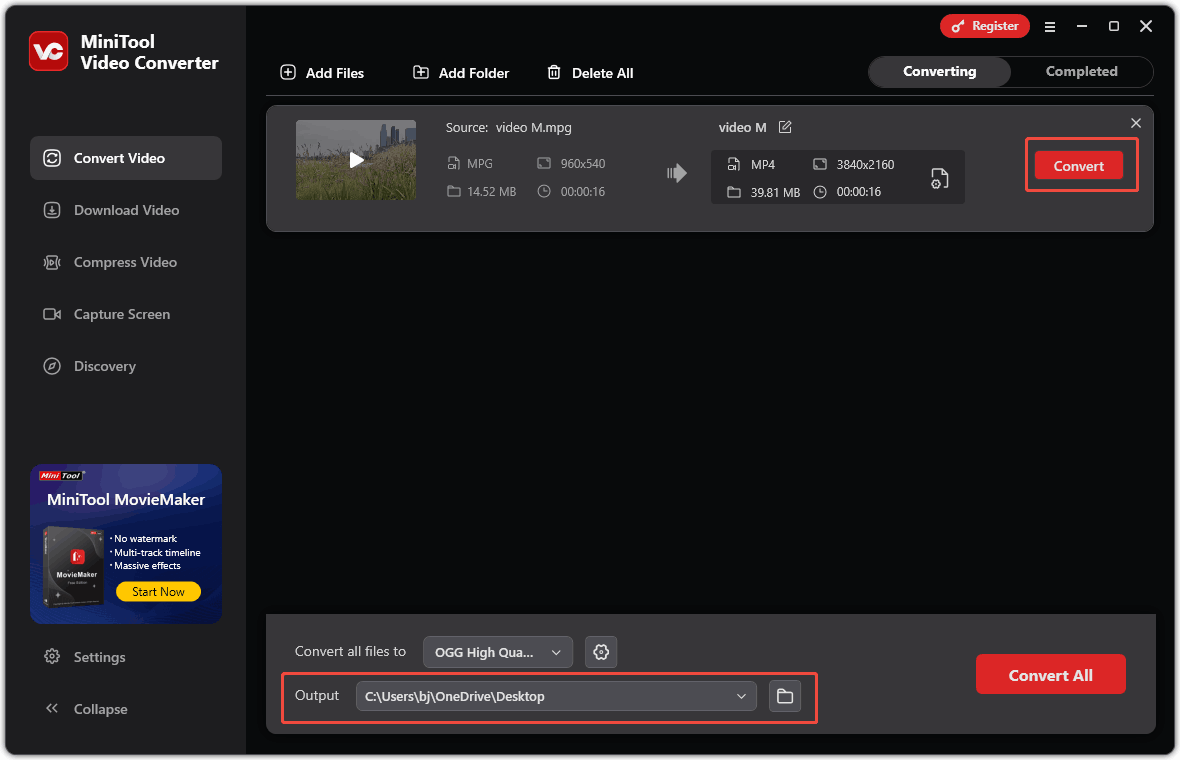This screenshot has width=1180, height=760.
Task: Minimize the Video Converter window
Action: coord(1081,26)
